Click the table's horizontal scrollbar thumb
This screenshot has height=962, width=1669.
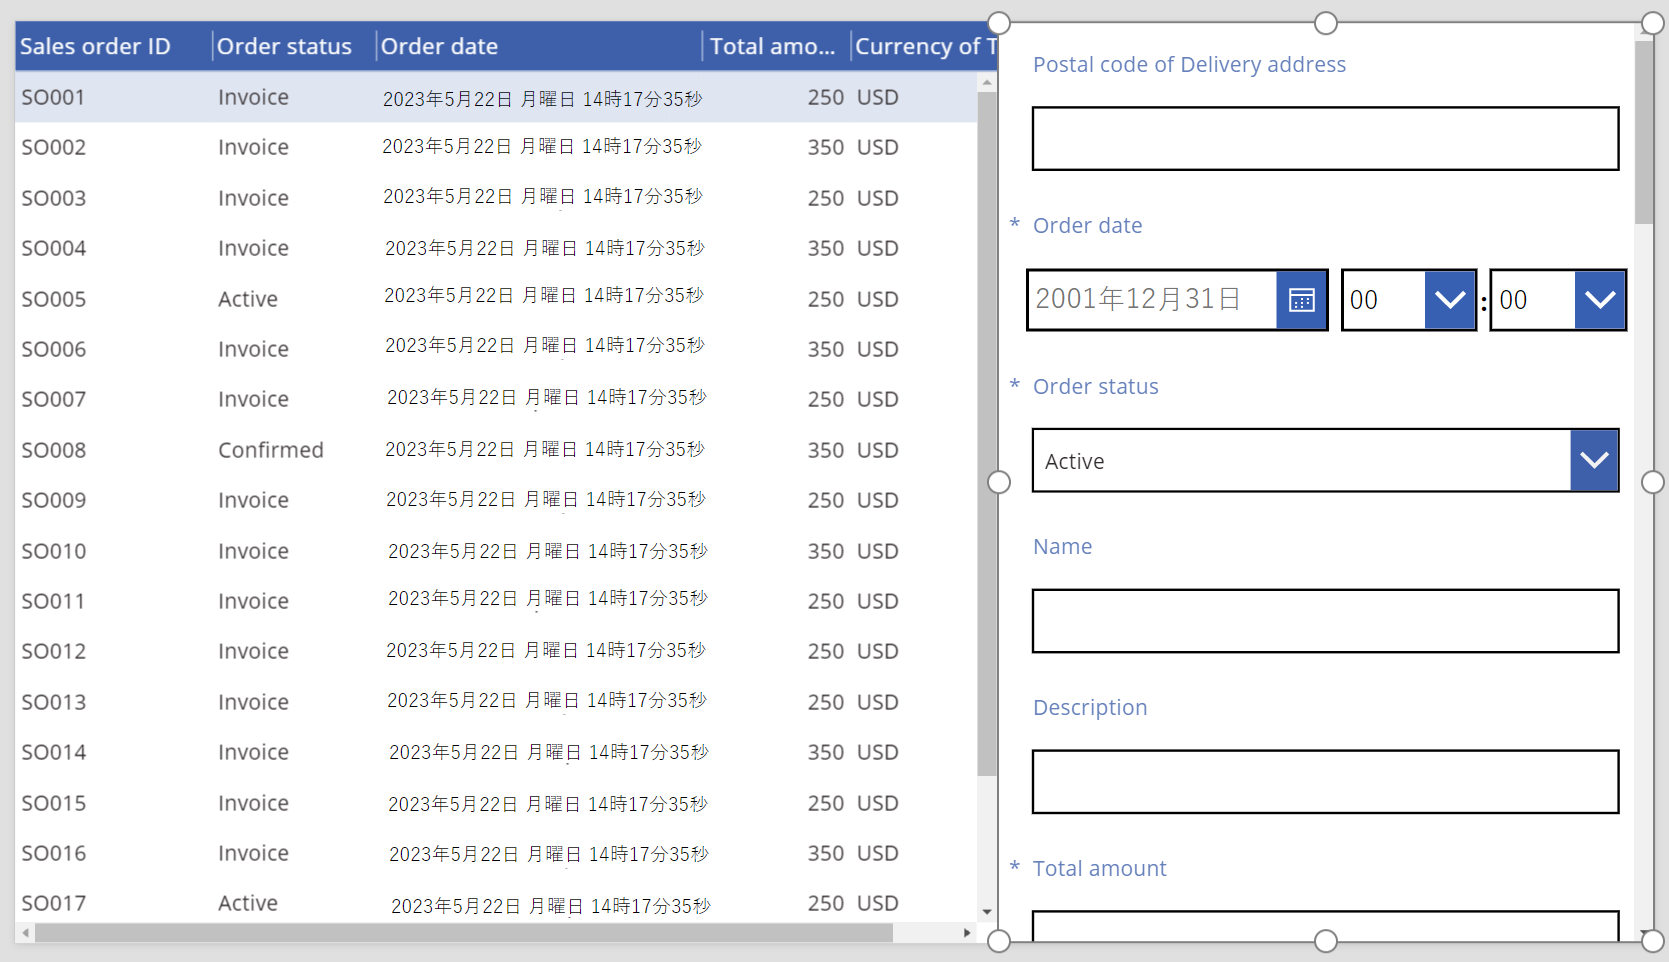464,933
